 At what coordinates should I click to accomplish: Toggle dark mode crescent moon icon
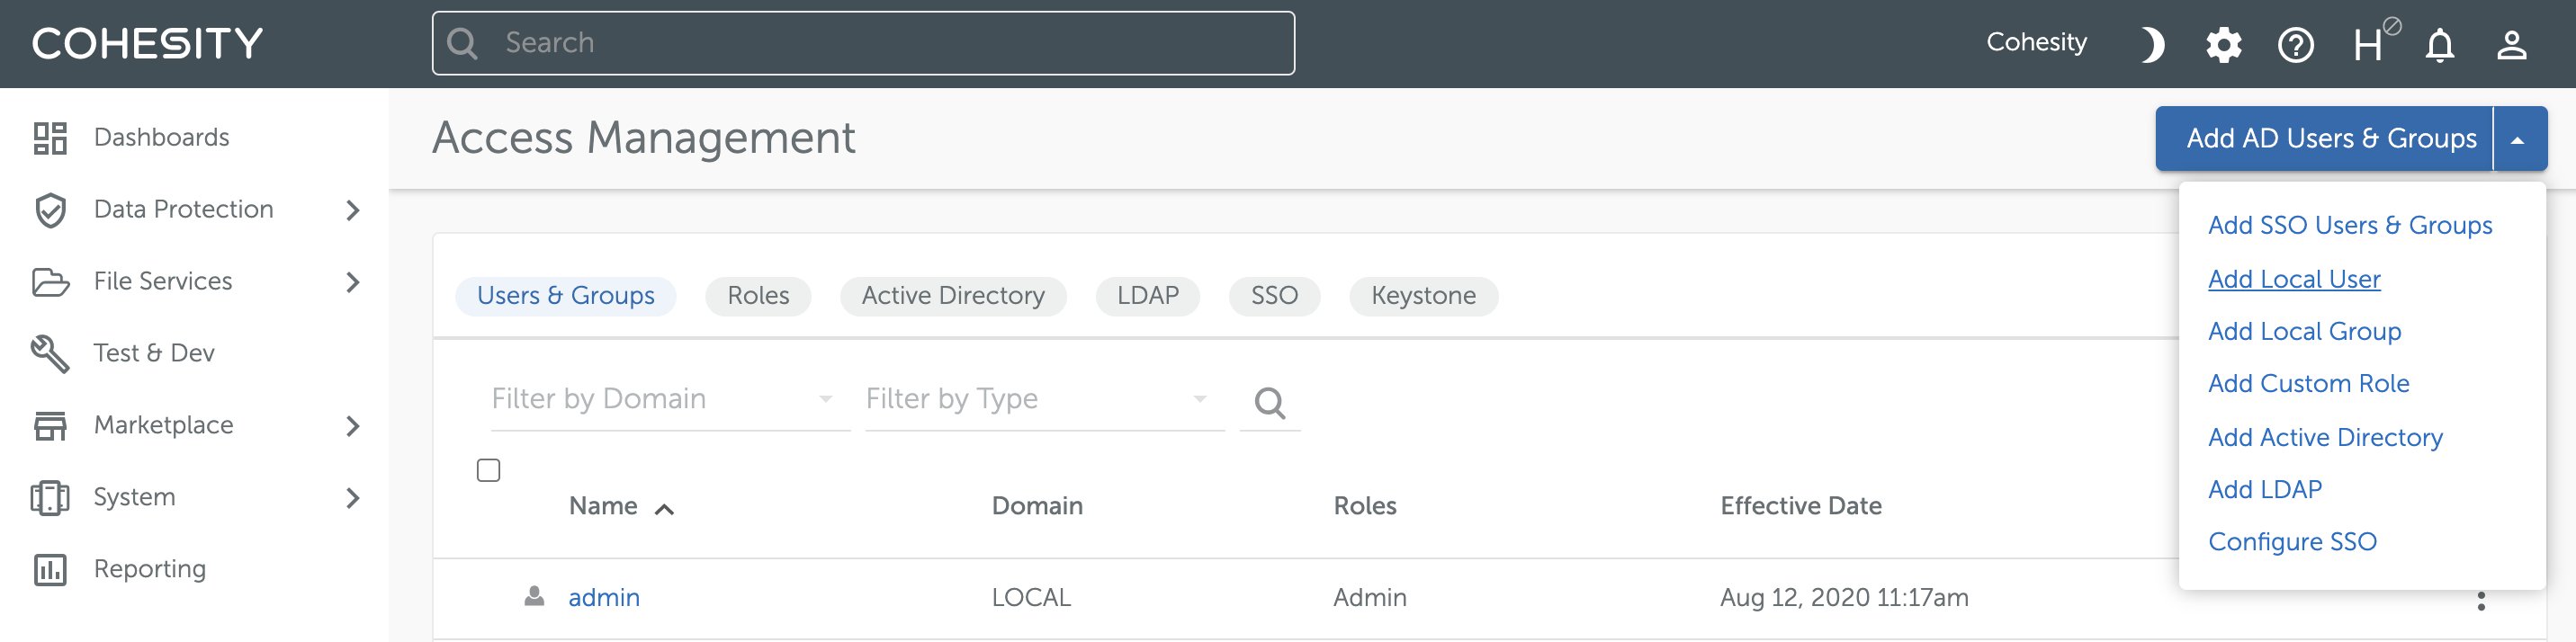pos(2152,45)
